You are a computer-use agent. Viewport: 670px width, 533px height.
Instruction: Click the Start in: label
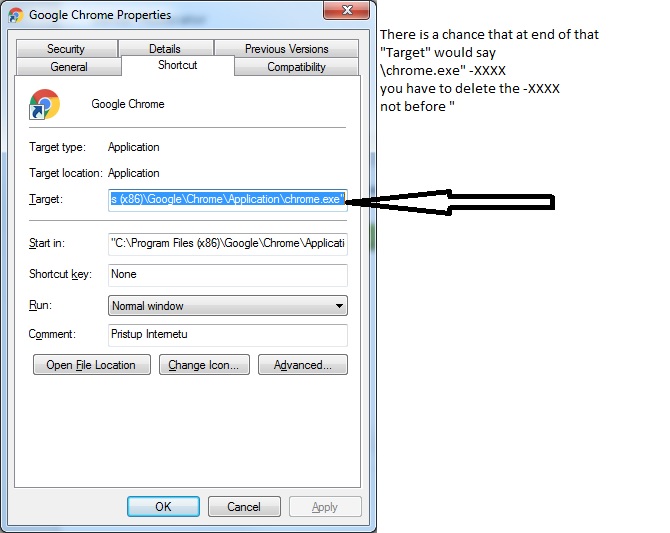[47, 243]
